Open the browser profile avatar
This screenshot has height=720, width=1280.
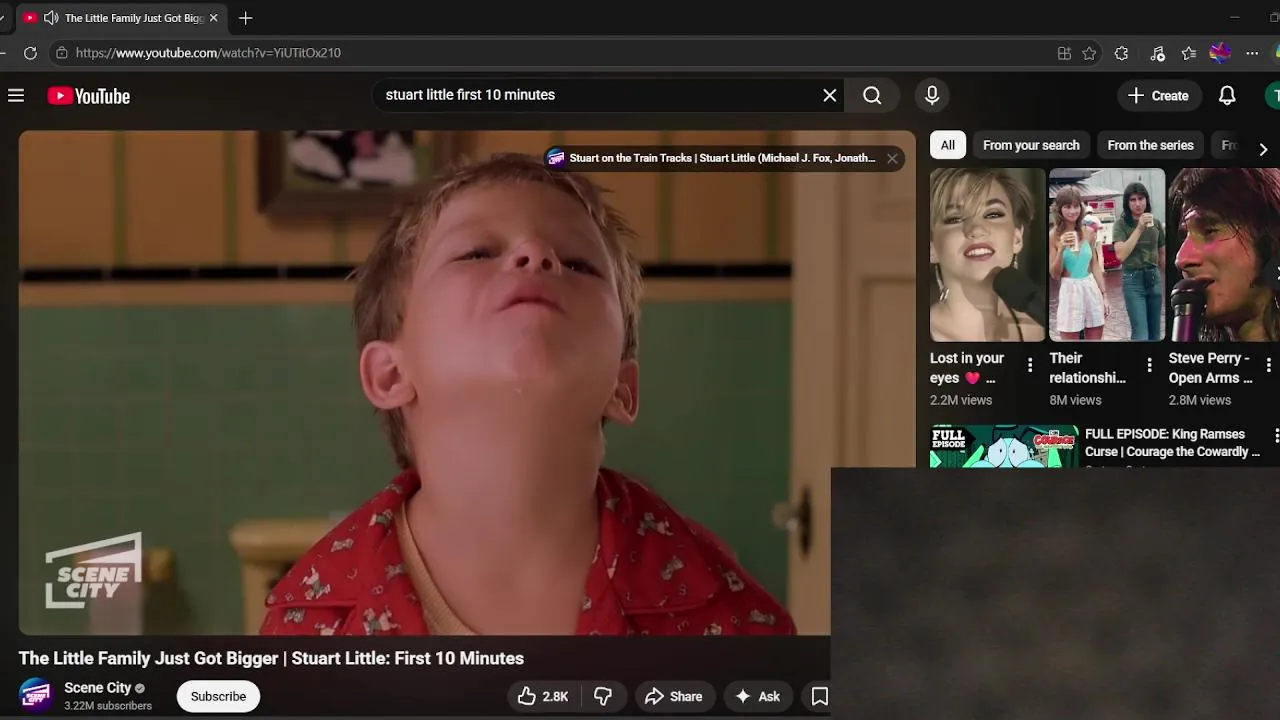[x=1220, y=53]
